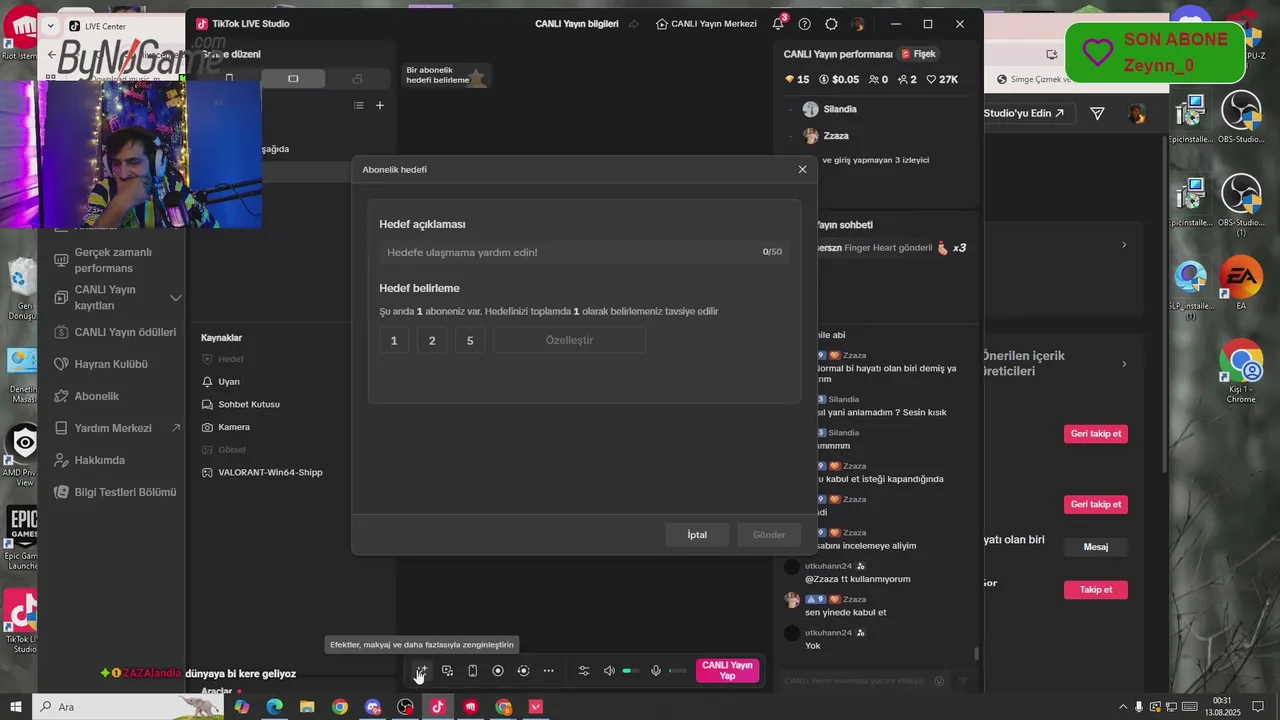1280x720 pixels.
Task: Open notifications bell with badge
Action: click(778, 24)
